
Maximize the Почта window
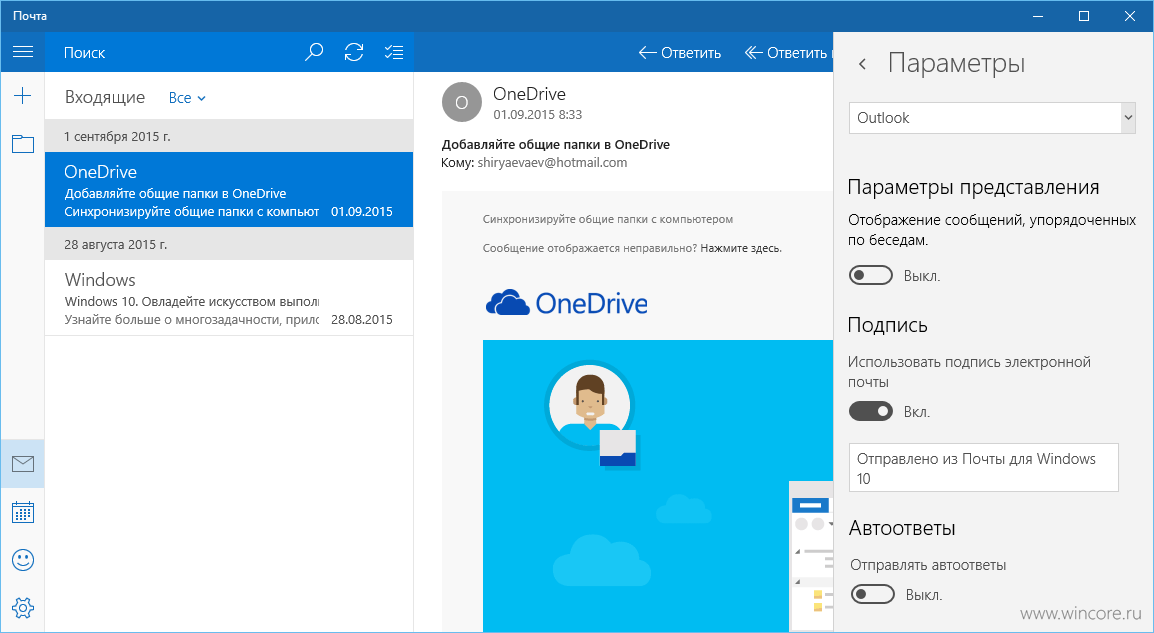click(1084, 16)
